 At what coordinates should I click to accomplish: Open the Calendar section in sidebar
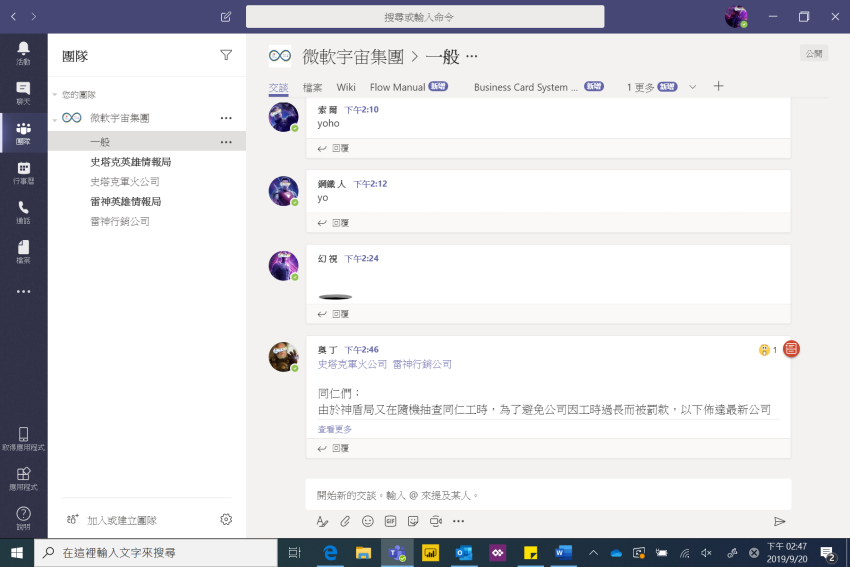pyautogui.click(x=23, y=173)
